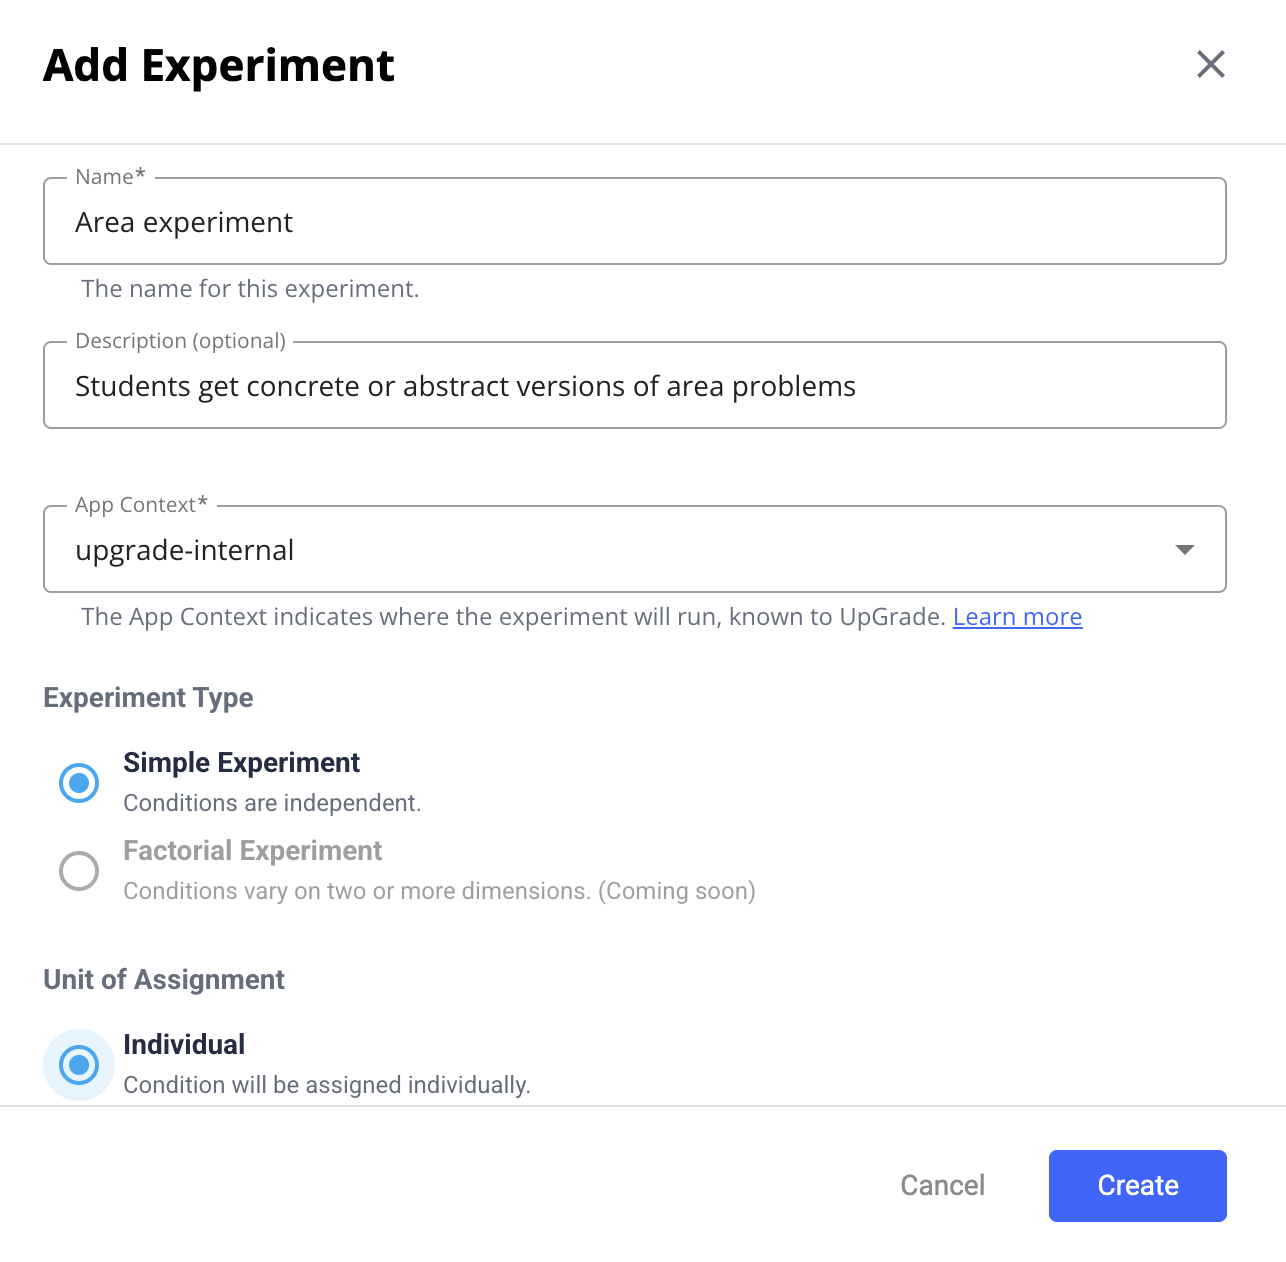1286x1262 pixels.
Task: Click the Factorial Experiment label text
Action: coord(252,851)
